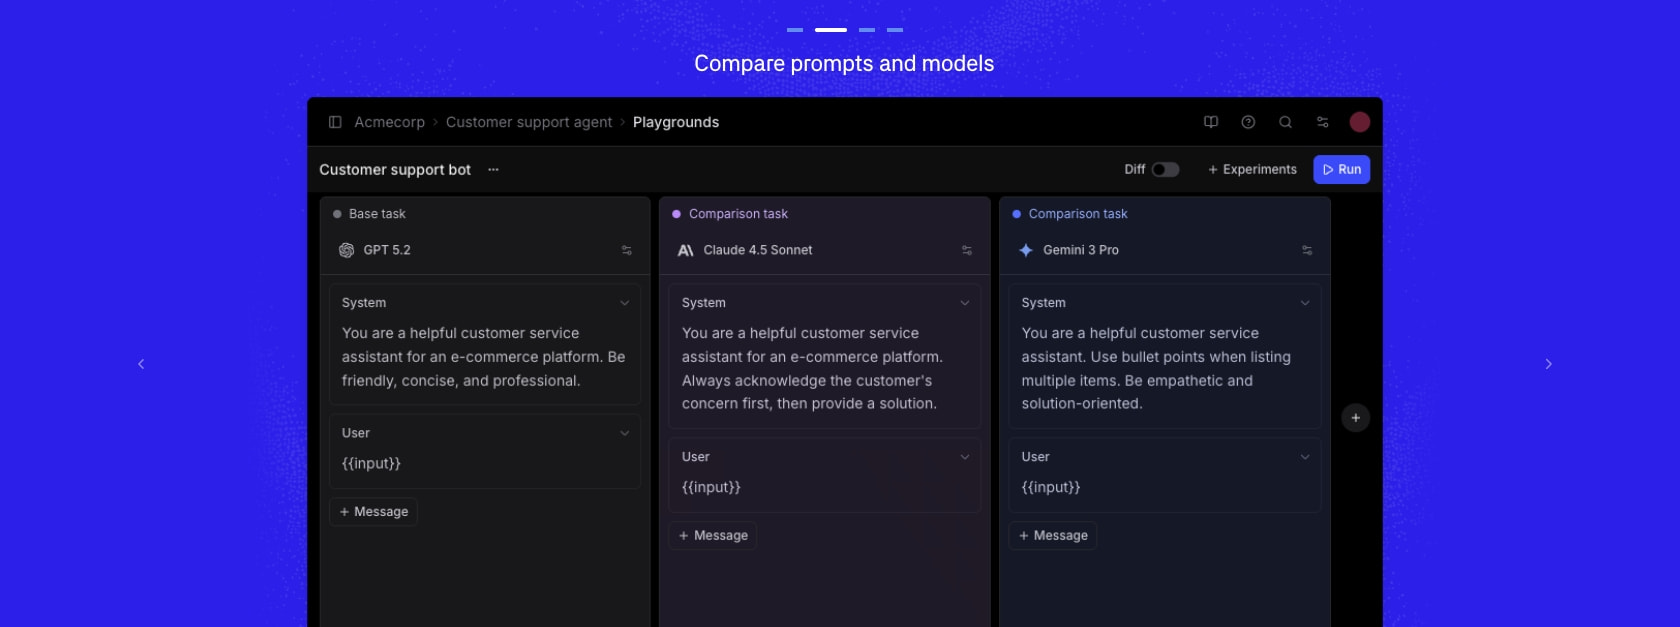Go to previous slide arrow
Screen dimensions: 1680x627
[141, 364]
